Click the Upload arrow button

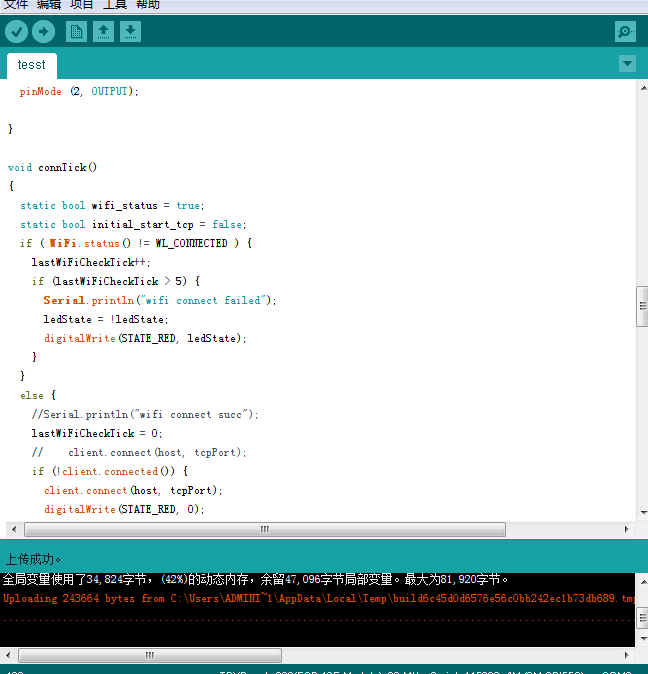click(x=43, y=31)
